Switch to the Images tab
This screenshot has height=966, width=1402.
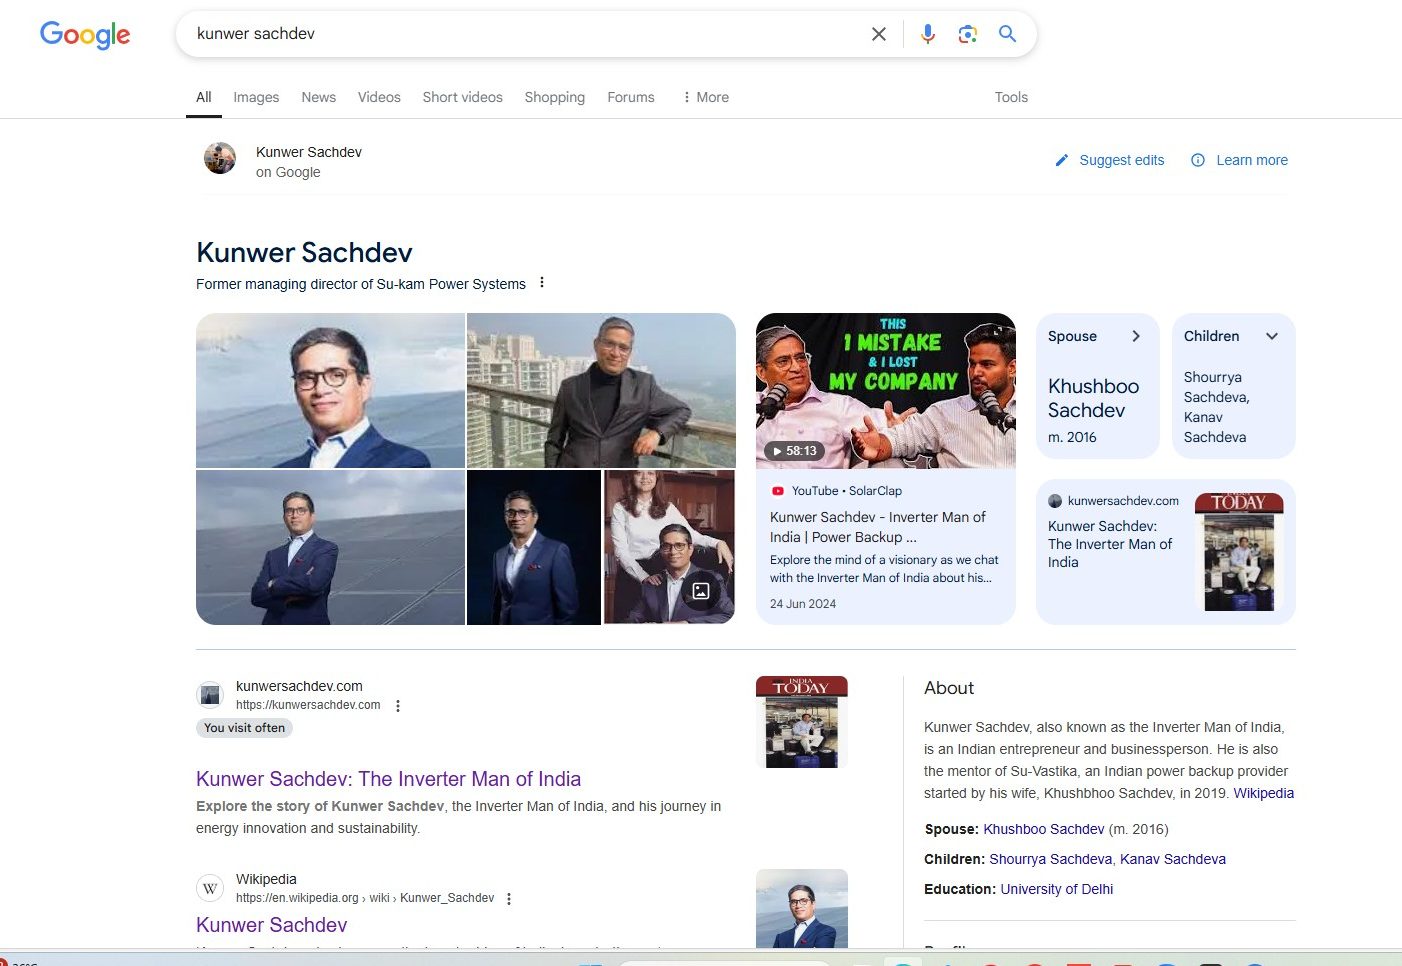point(256,97)
